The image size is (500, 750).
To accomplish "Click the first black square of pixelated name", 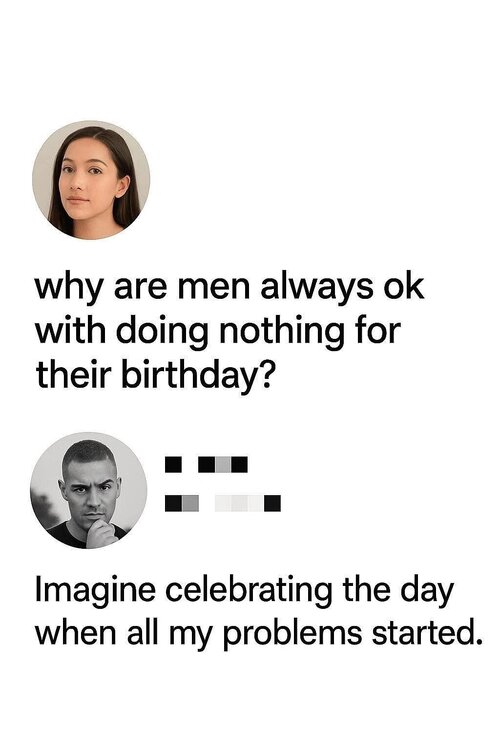I will pos(173,464).
